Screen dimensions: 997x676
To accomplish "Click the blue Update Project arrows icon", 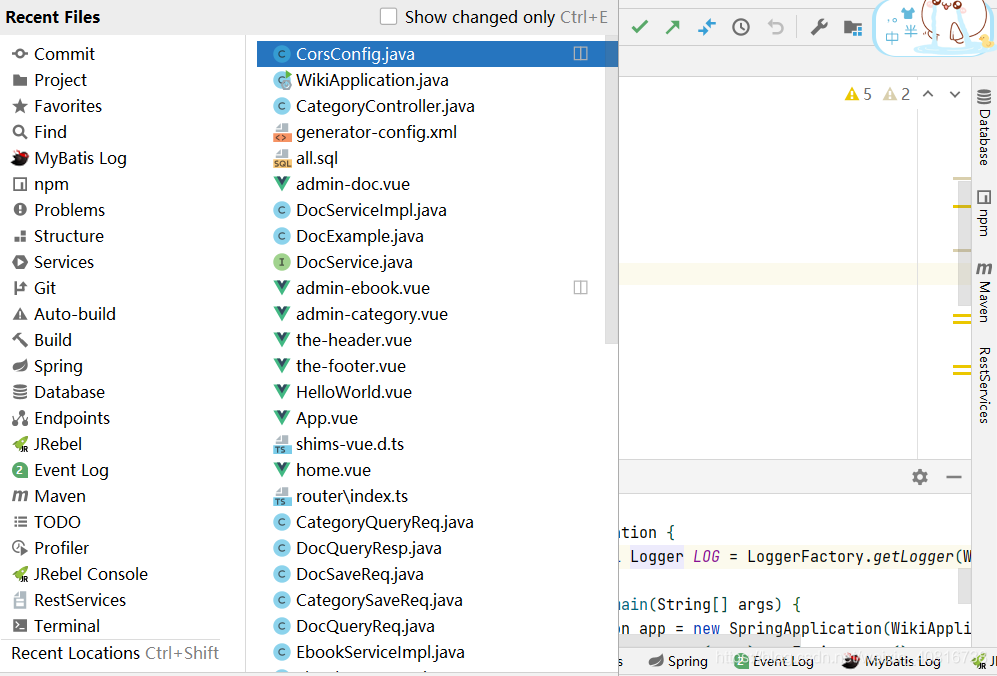I will (706, 27).
